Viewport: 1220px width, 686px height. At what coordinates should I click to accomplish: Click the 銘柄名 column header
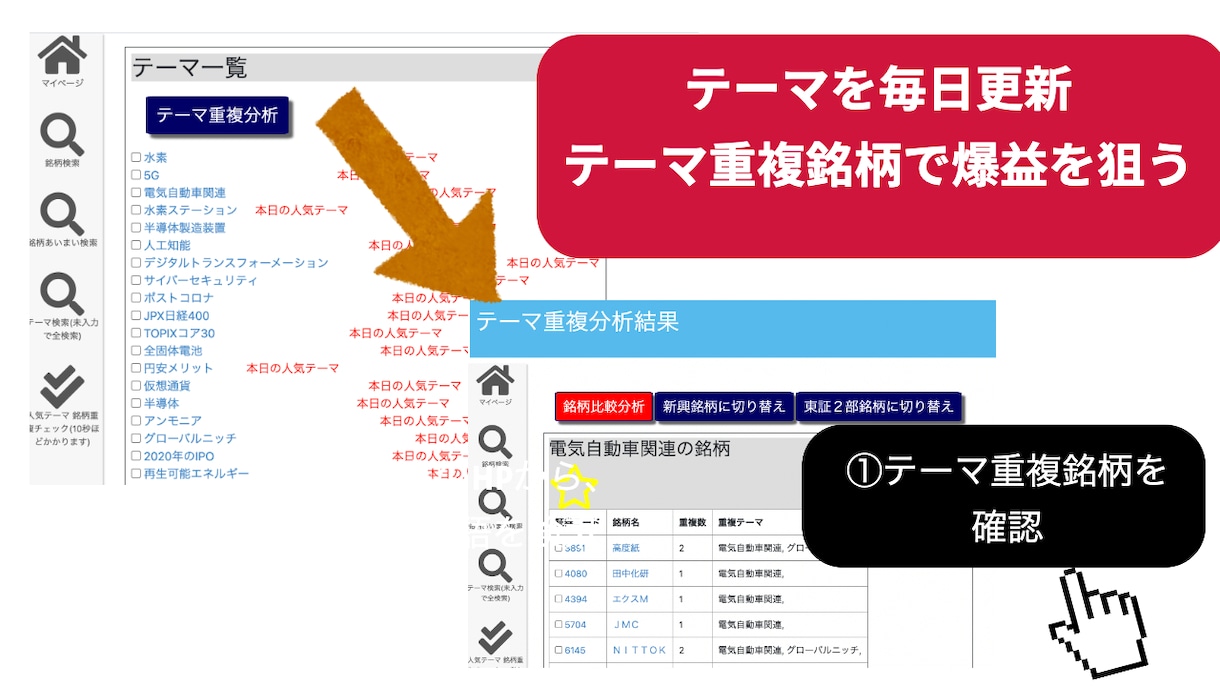pos(627,523)
